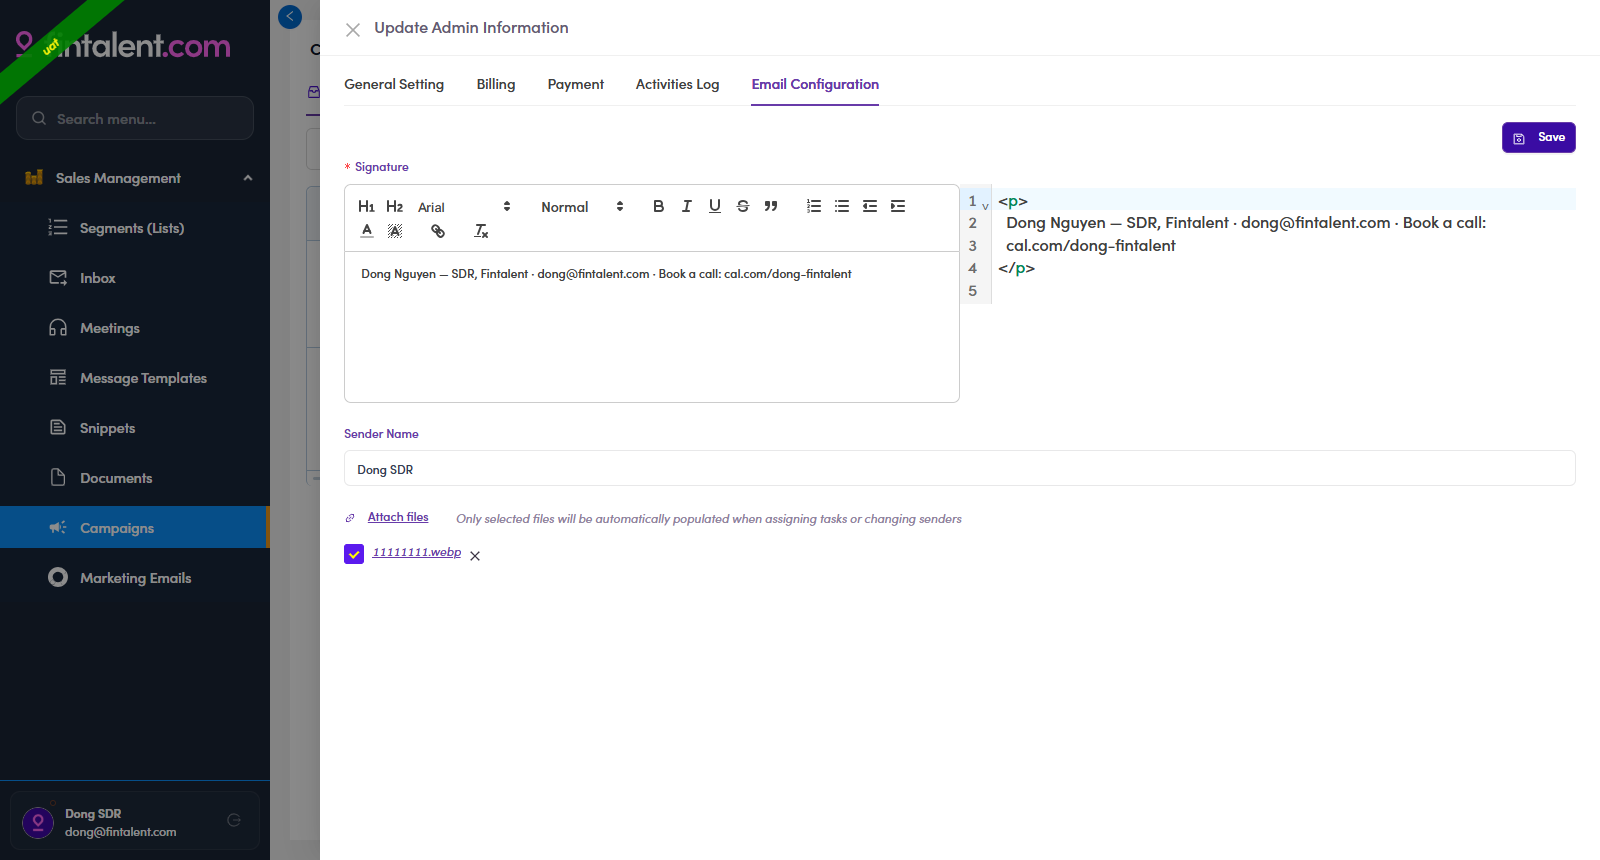This screenshot has width=1600, height=860.
Task: Open the 11111111.webp file link
Action: (x=417, y=552)
